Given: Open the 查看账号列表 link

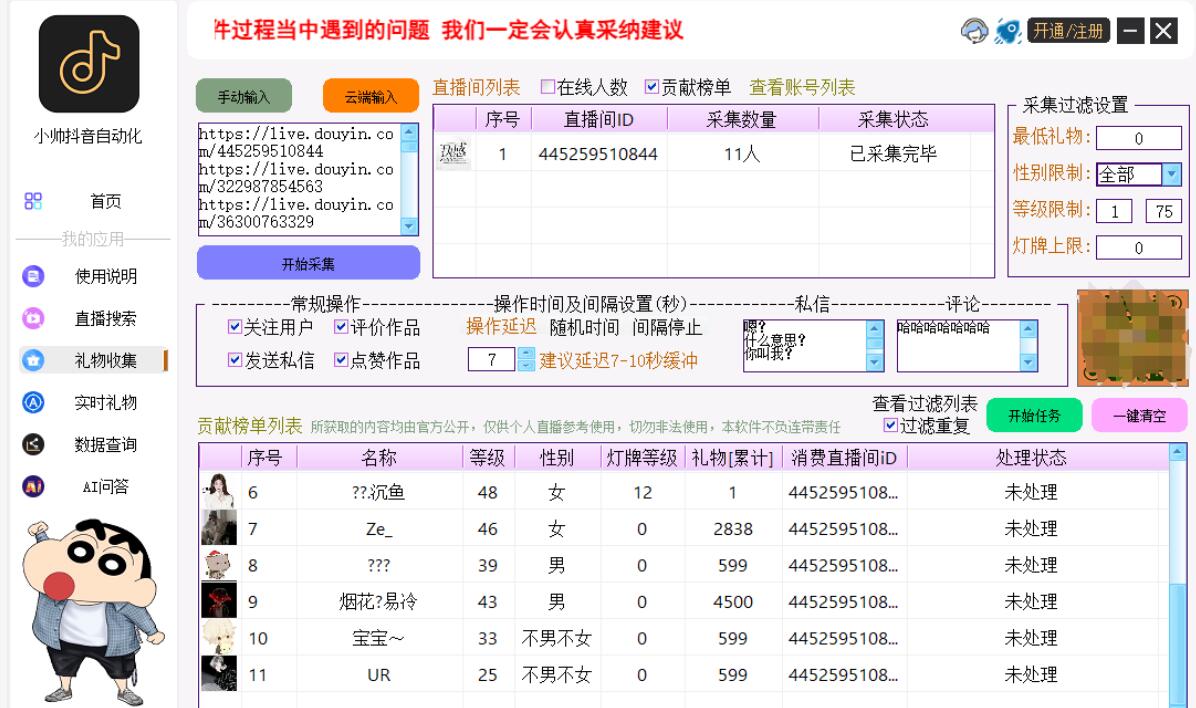Looking at the screenshot, I should (802, 87).
